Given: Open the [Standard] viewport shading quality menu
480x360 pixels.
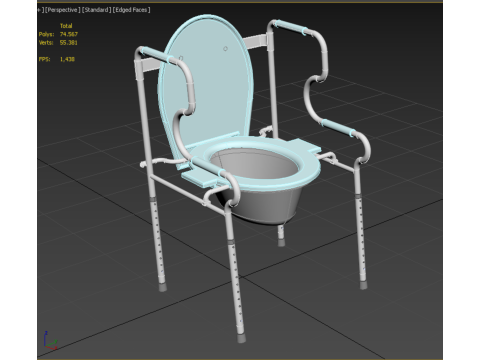Looking at the screenshot, I should pyautogui.click(x=96, y=10).
